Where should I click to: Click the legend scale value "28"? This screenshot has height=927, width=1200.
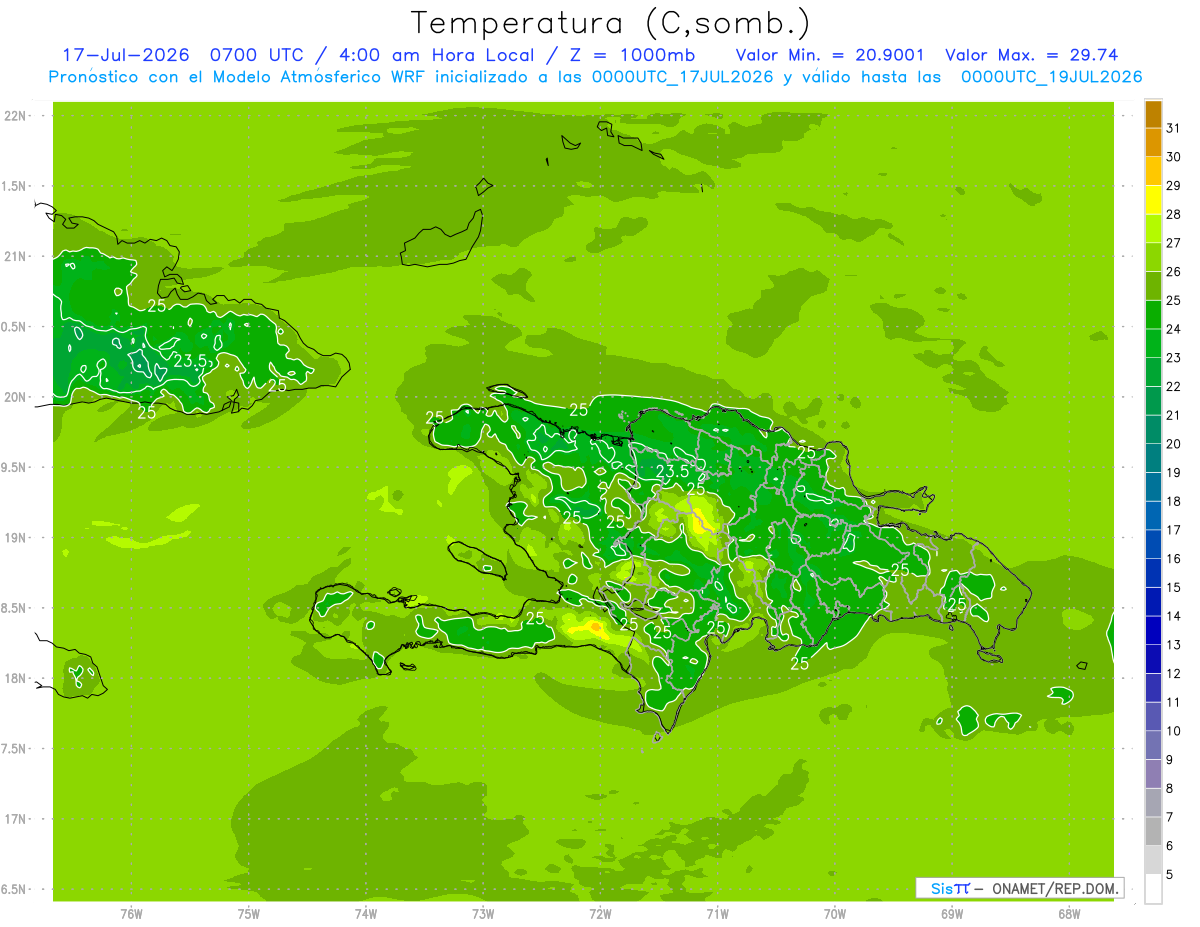coord(1174,214)
